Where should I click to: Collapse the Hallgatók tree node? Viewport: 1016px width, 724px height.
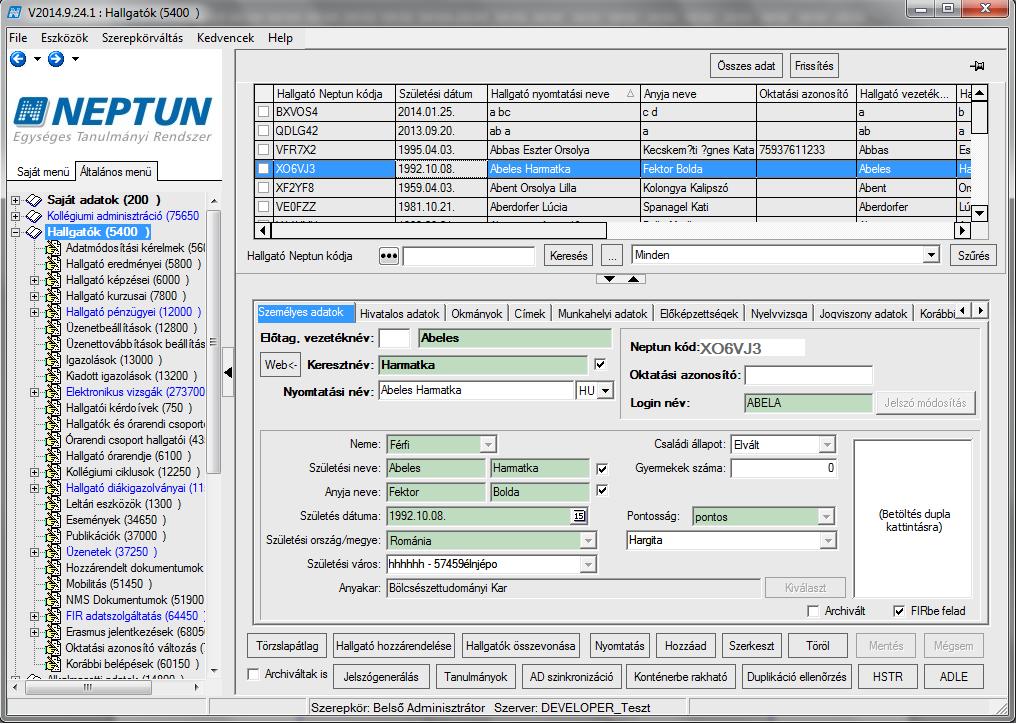(x=16, y=232)
